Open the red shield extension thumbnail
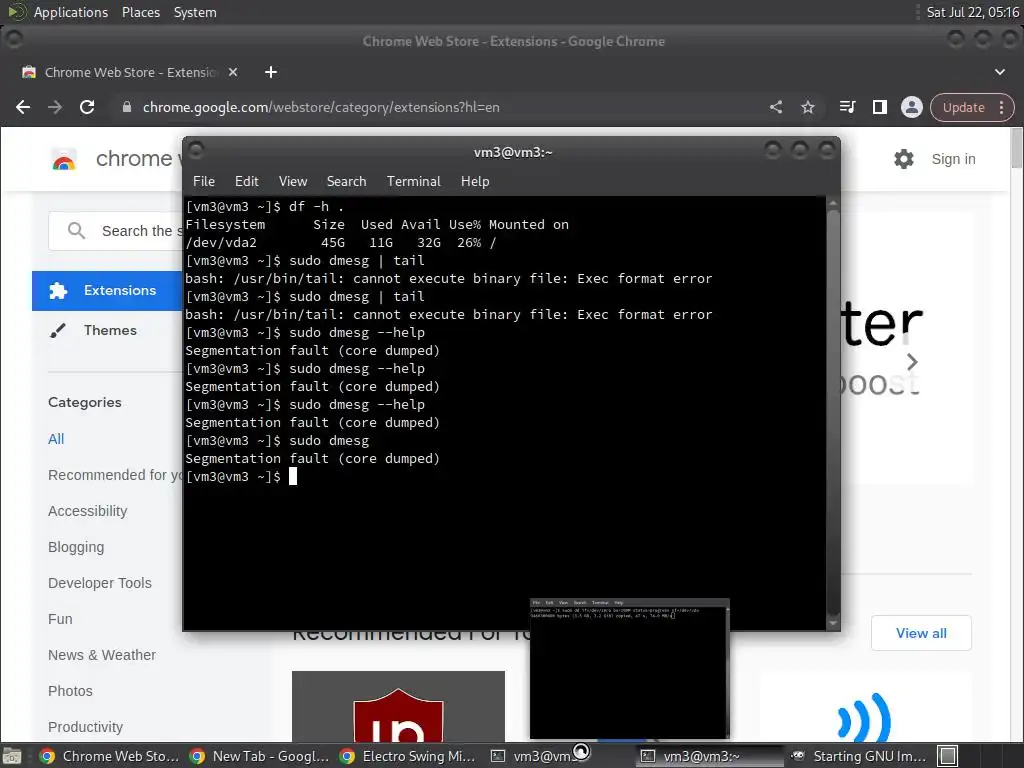This screenshot has height=768, width=1024. tap(398, 707)
